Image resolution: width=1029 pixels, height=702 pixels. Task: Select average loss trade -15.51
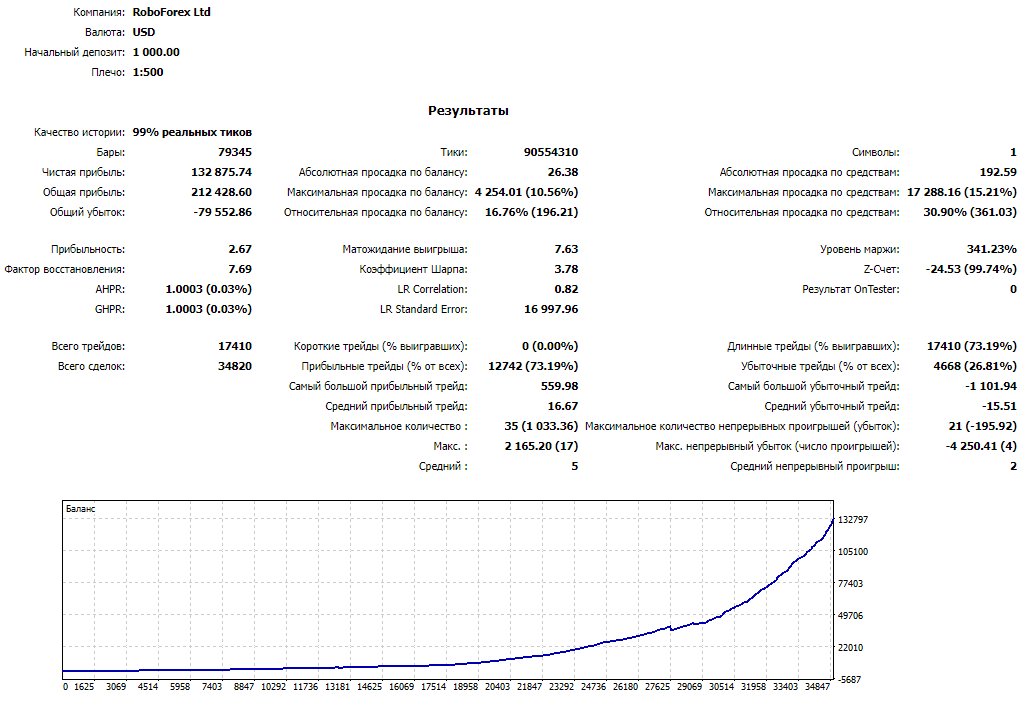pyautogui.click(x=999, y=406)
